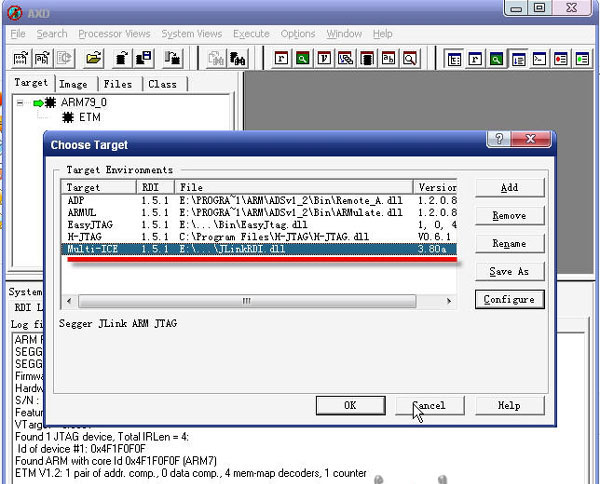
Task: Open the Processor Views menu
Action: (114, 34)
